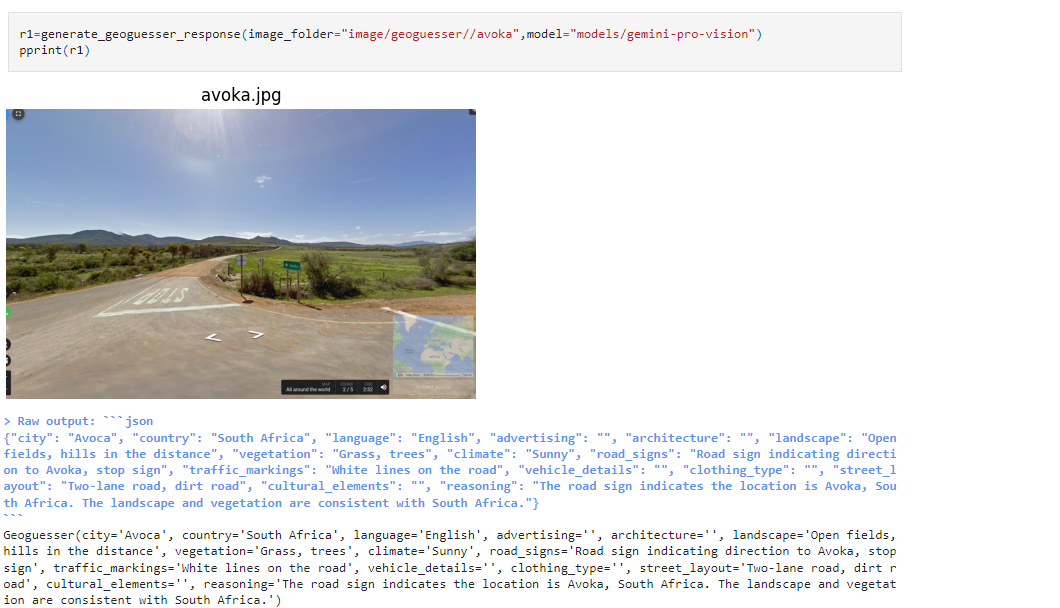This screenshot has width=1060, height=608.
Task: Open the world mini-map in the image corner
Action: (x=433, y=346)
